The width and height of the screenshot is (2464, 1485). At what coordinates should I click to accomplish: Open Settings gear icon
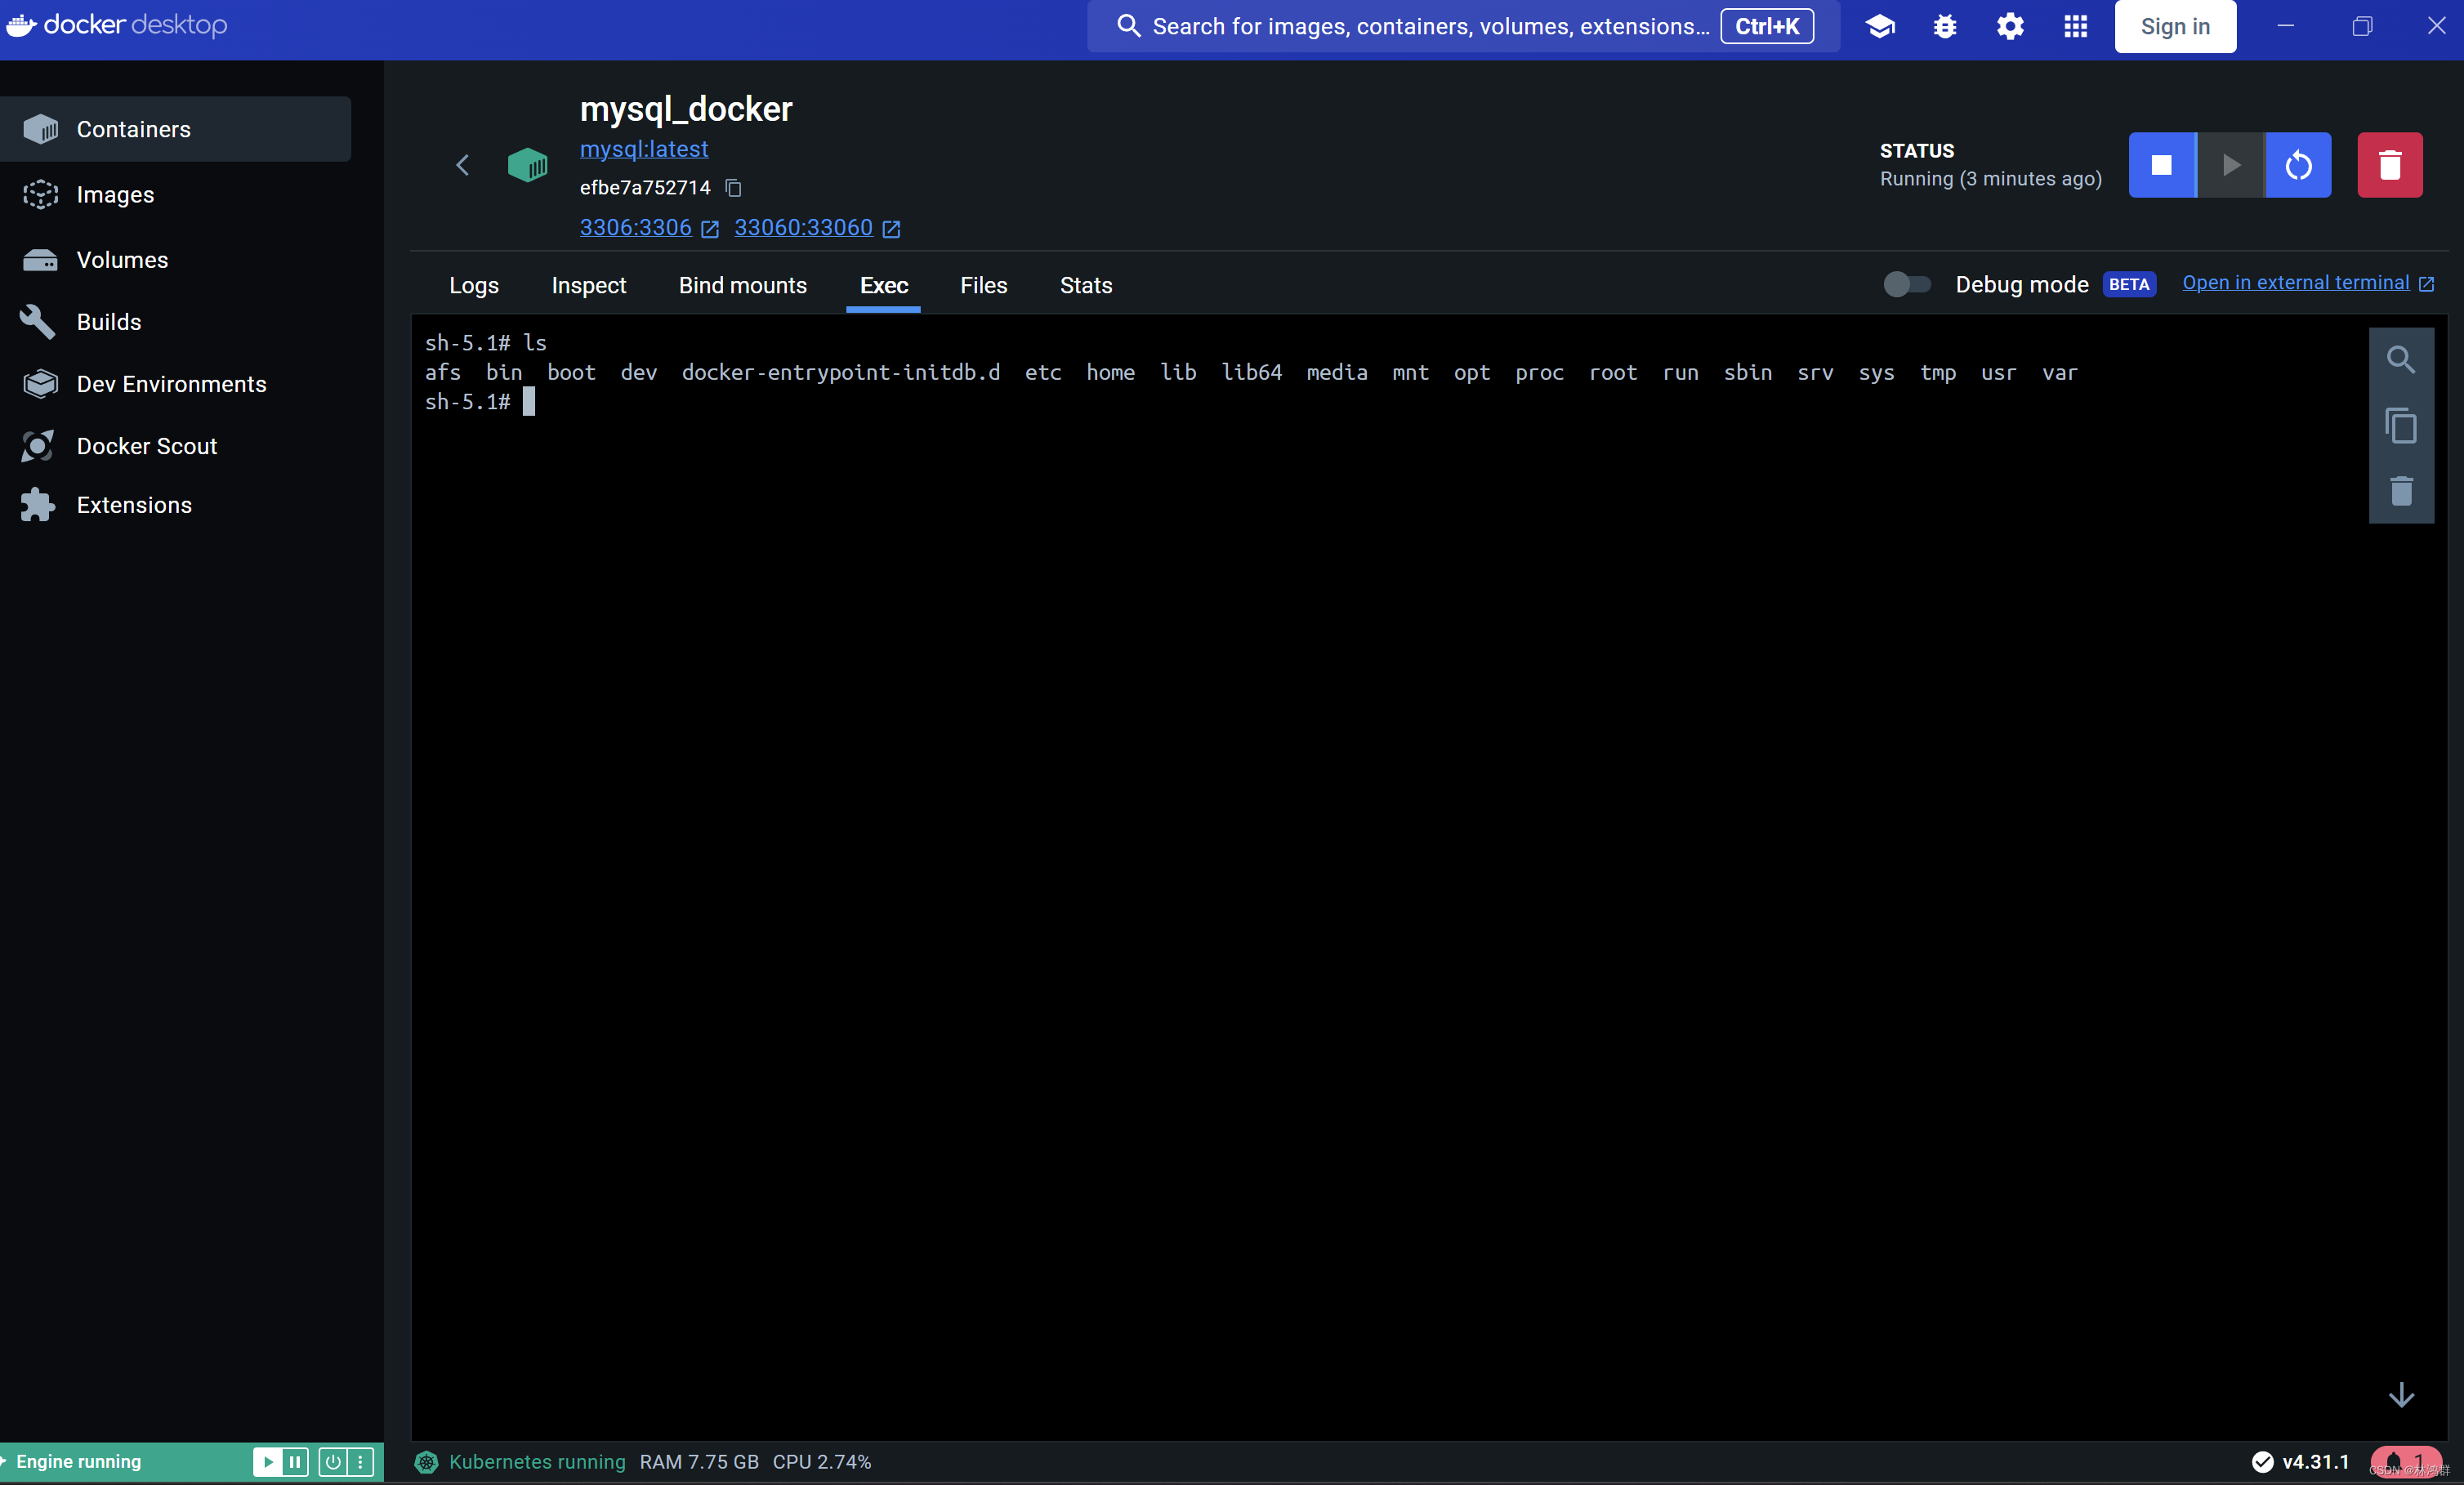(x=2010, y=26)
